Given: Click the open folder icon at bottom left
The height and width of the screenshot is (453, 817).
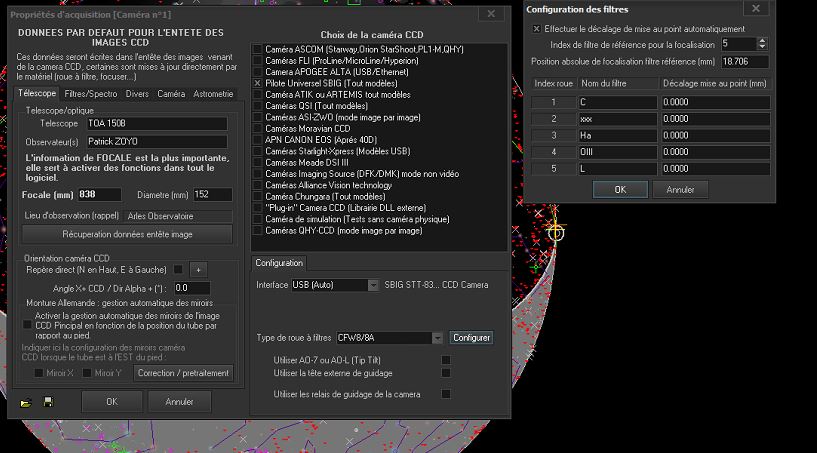Looking at the screenshot, I should click(27, 402).
